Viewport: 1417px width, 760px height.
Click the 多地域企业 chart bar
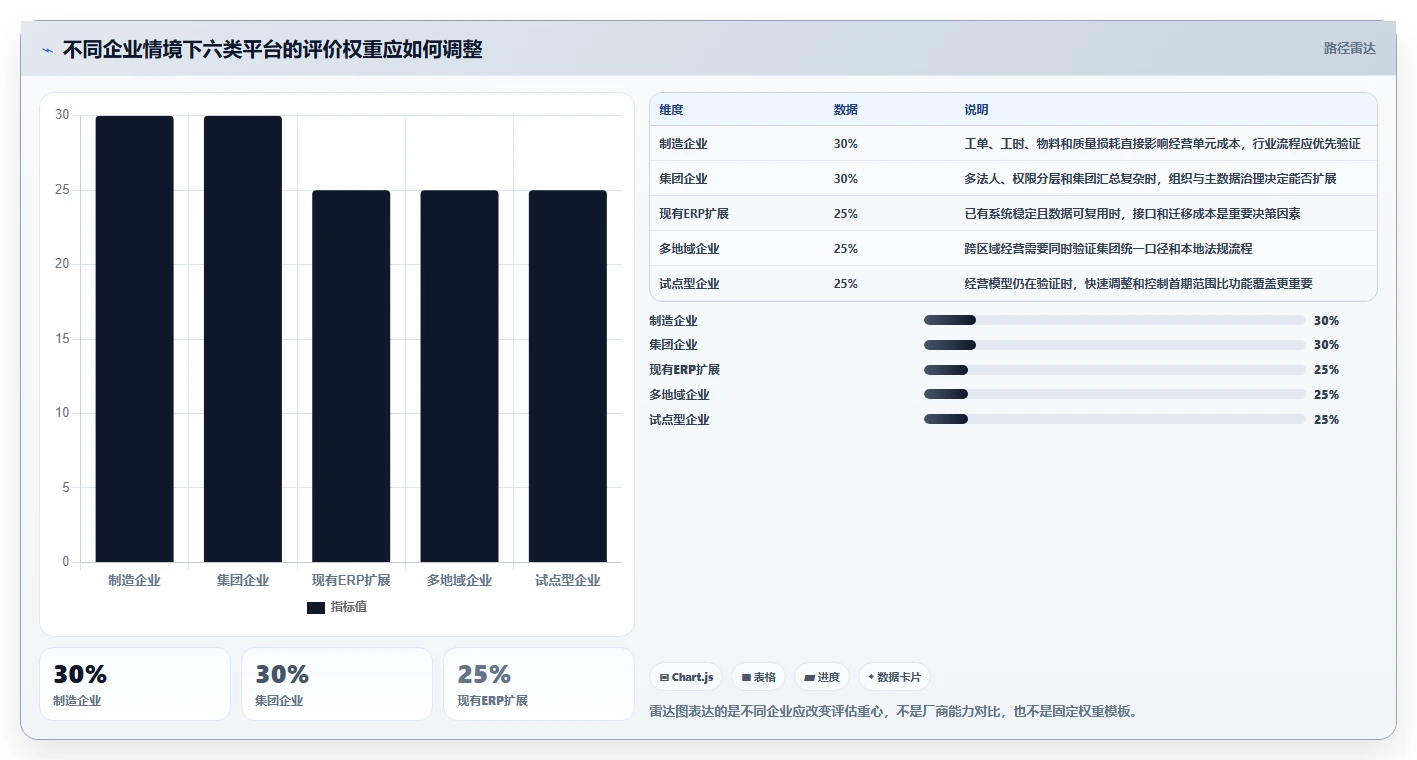459,376
